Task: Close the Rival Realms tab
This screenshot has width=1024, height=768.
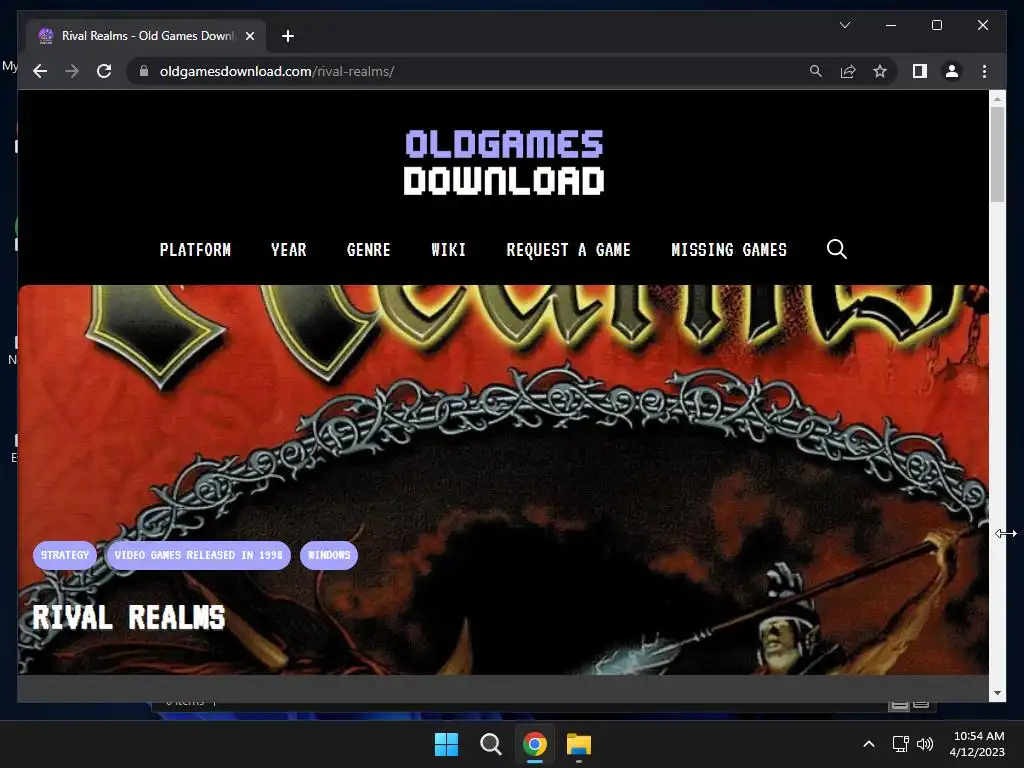Action: [249, 36]
